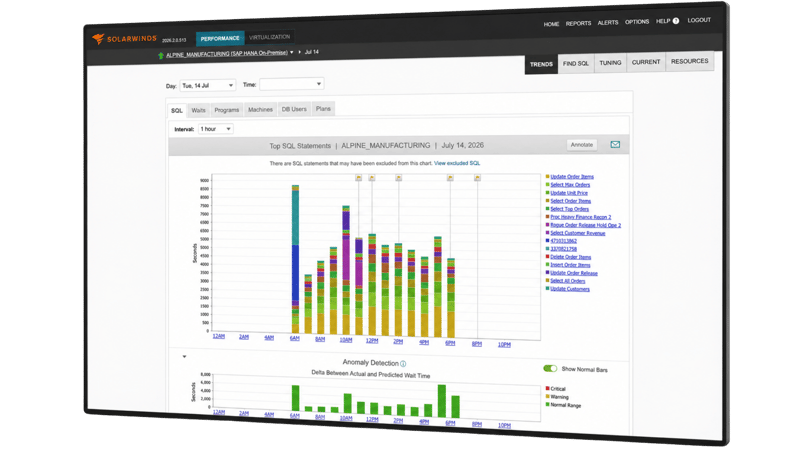
Task: Collapse the Anomaly Detection section triangle
Action: pos(184,357)
